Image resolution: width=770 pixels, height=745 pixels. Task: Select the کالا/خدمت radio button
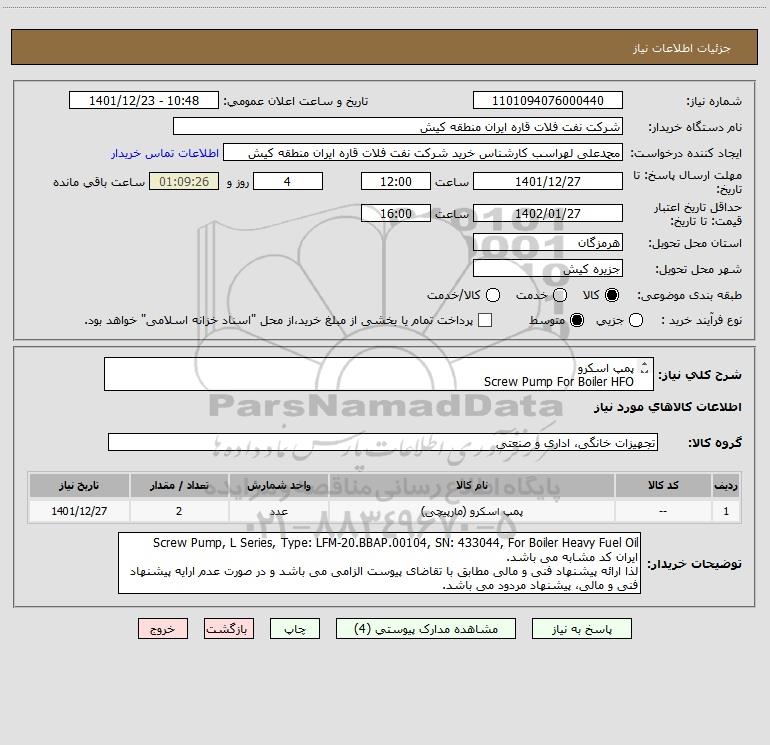pos(493,295)
